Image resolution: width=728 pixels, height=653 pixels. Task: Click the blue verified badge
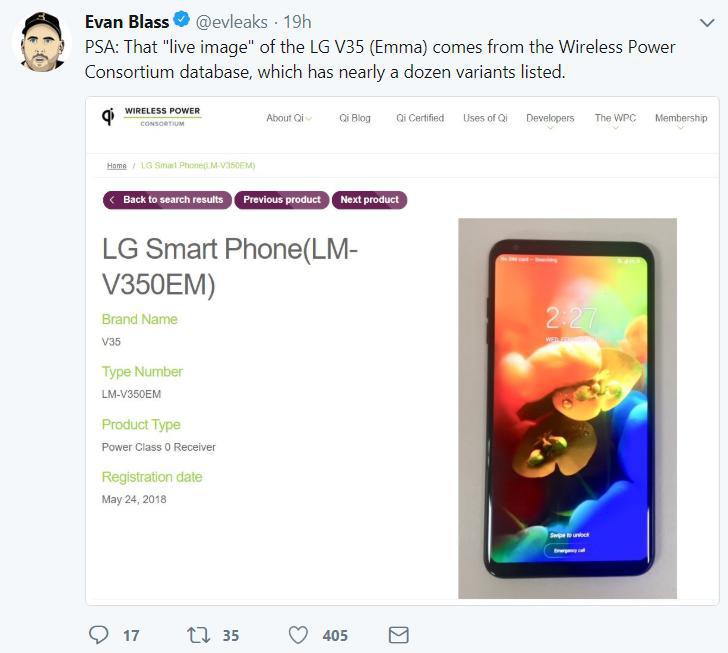click(x=181, y=20)
